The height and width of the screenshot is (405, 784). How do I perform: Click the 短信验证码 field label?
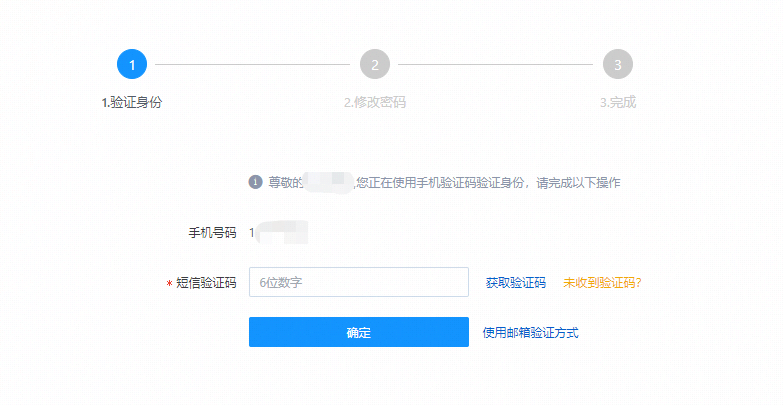click(206, 282)
